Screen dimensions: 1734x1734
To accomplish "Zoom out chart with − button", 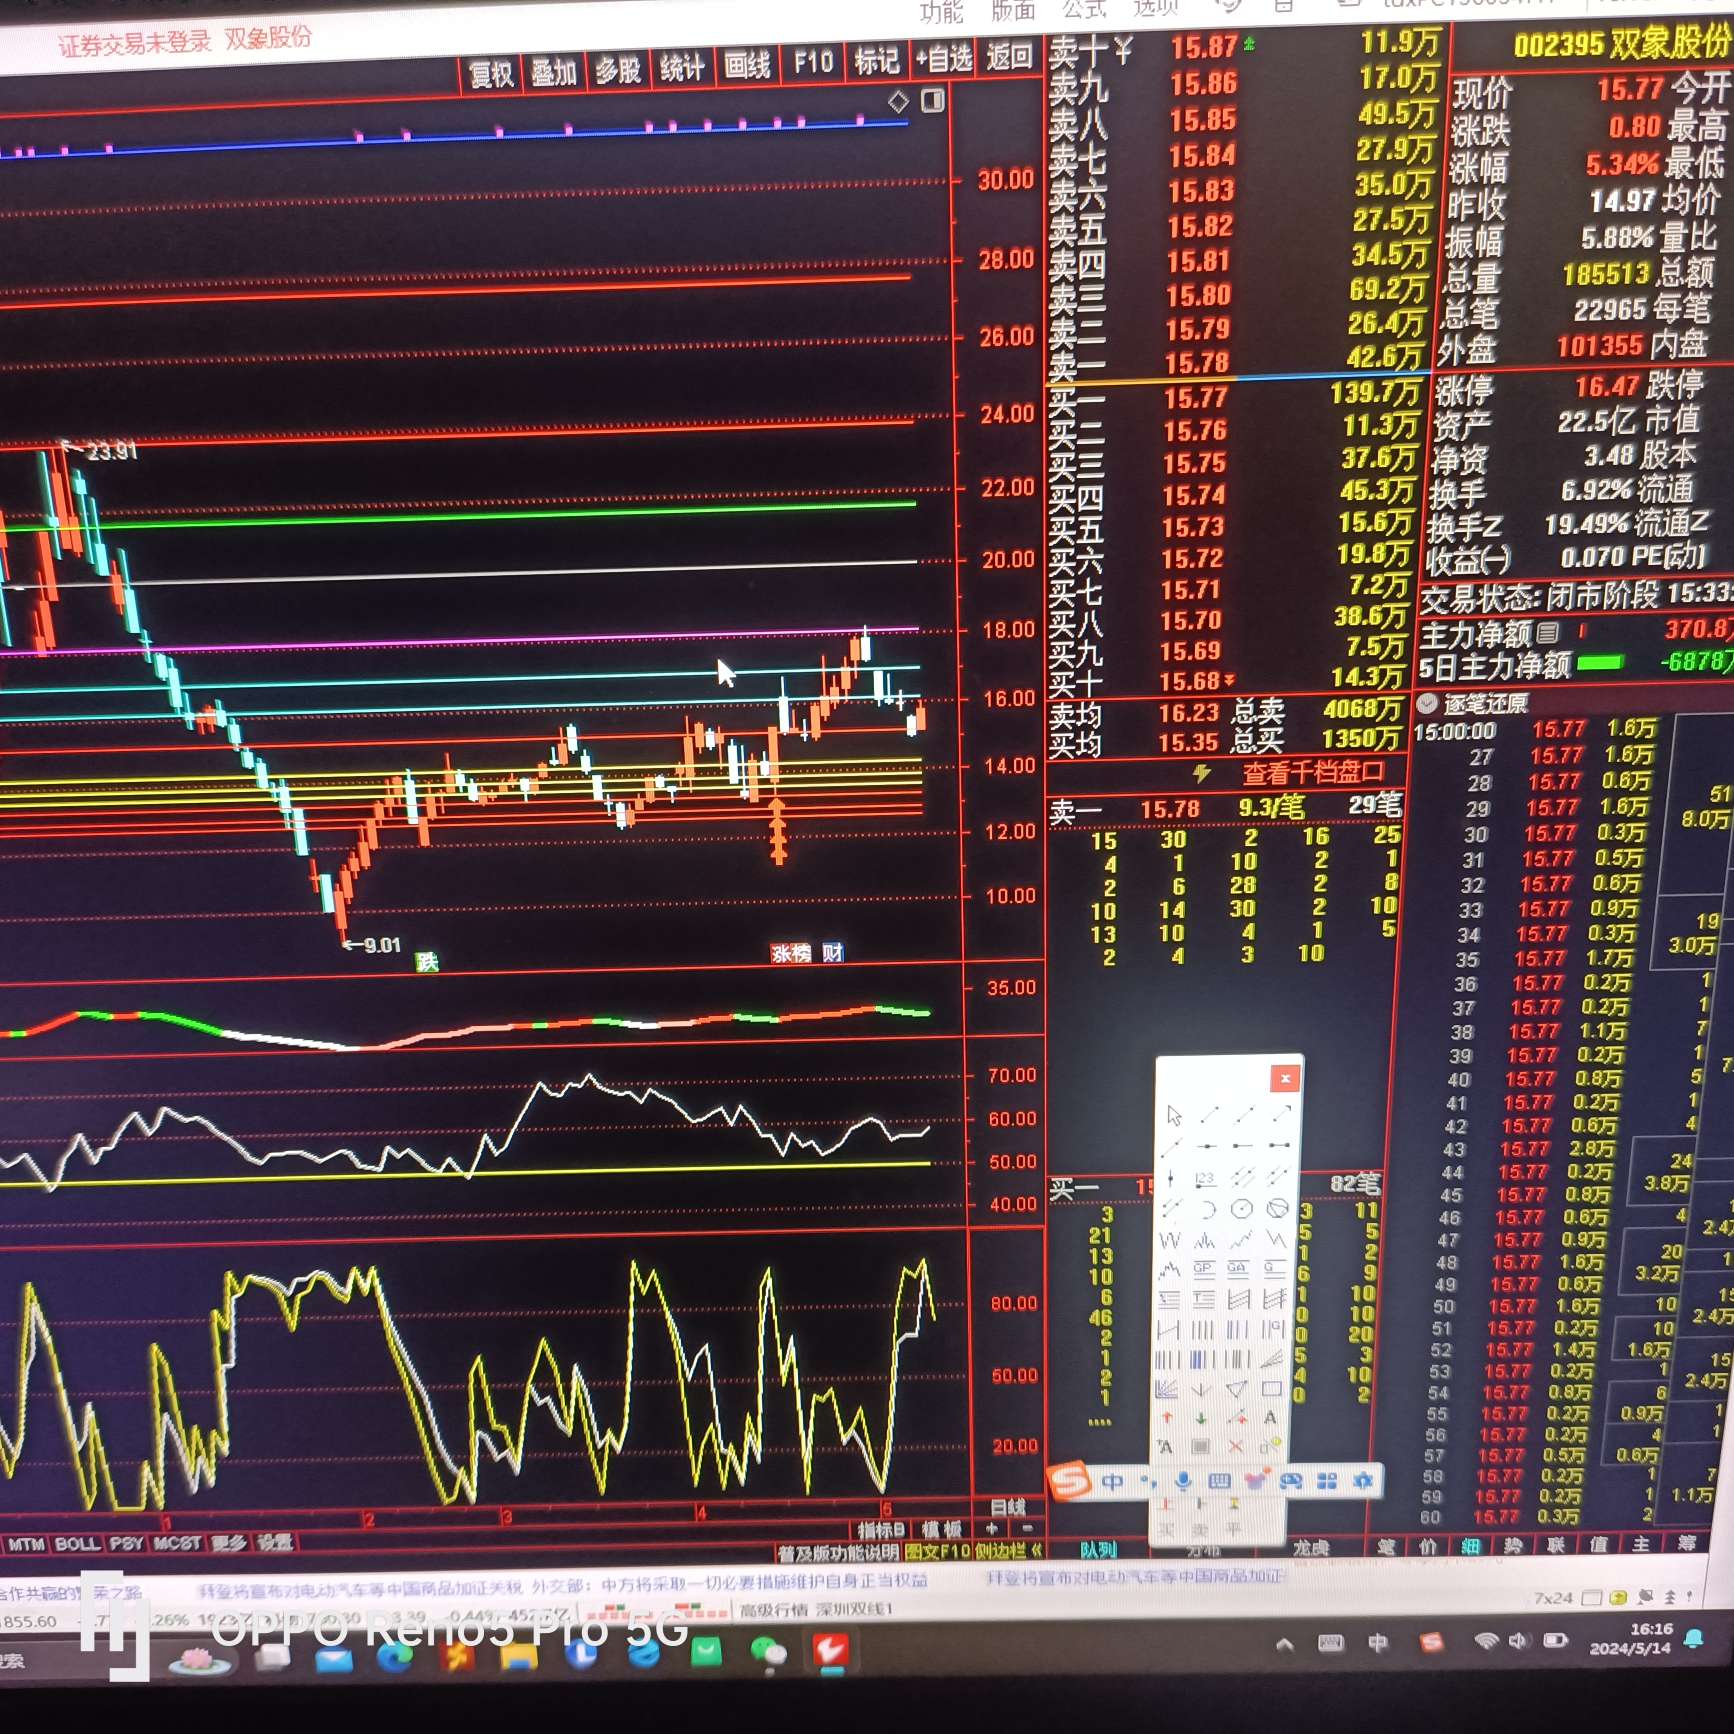I will click(1027, 1529).
